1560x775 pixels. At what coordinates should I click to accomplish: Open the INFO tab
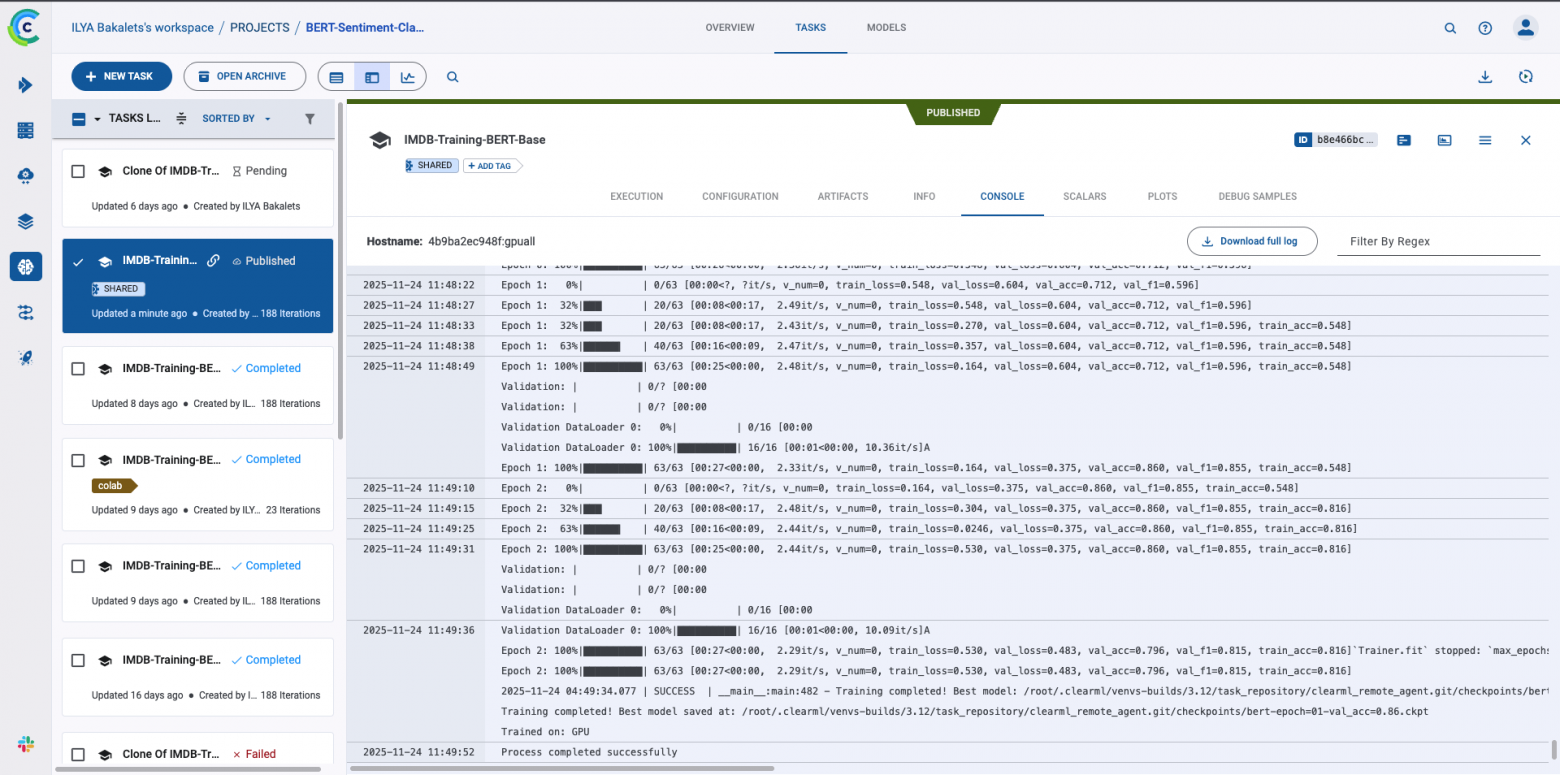click(924, 196)
